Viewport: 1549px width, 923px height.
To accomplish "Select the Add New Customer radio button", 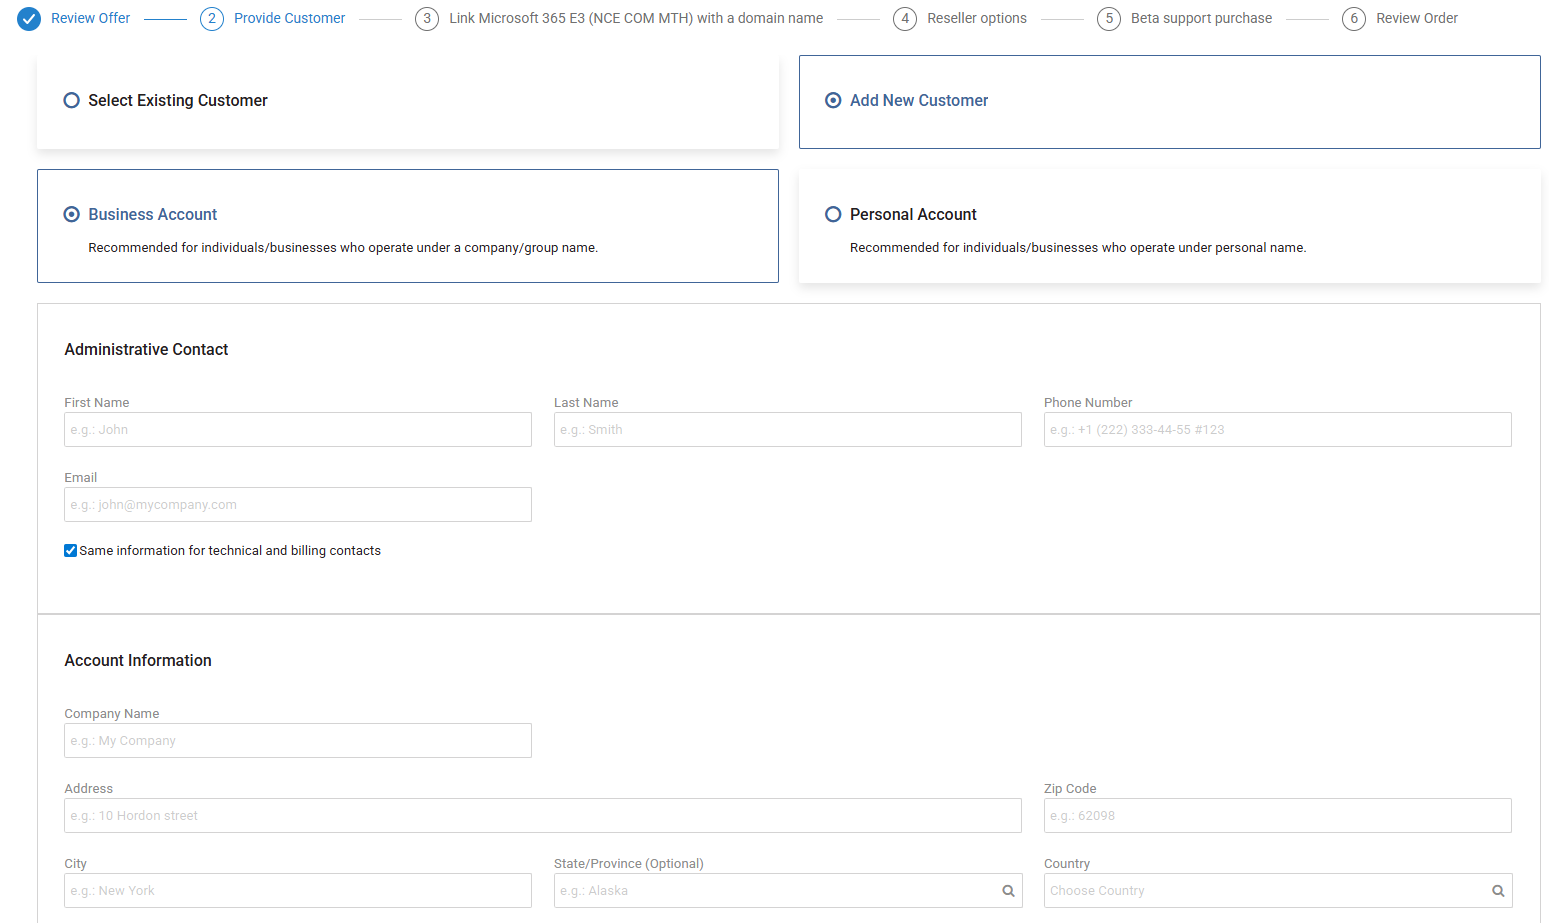I will (x=833, y=101).
